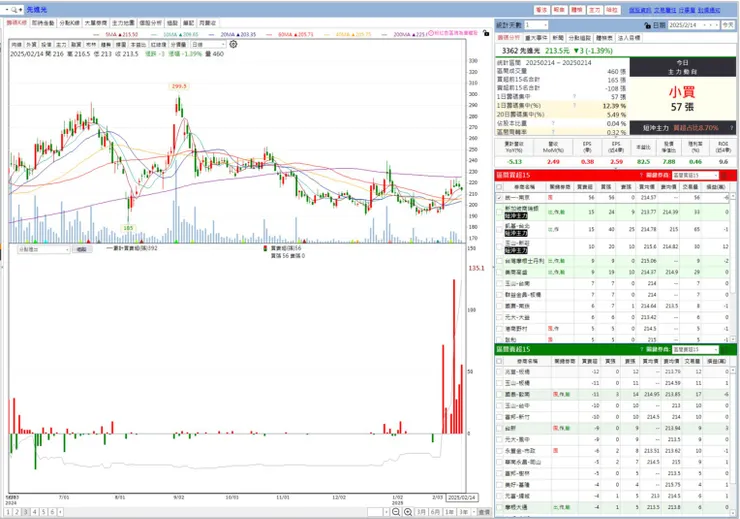Open the 統計天數 dropdown
The image size is (740, 519).
pyautogui.click(x=536, y=25)
